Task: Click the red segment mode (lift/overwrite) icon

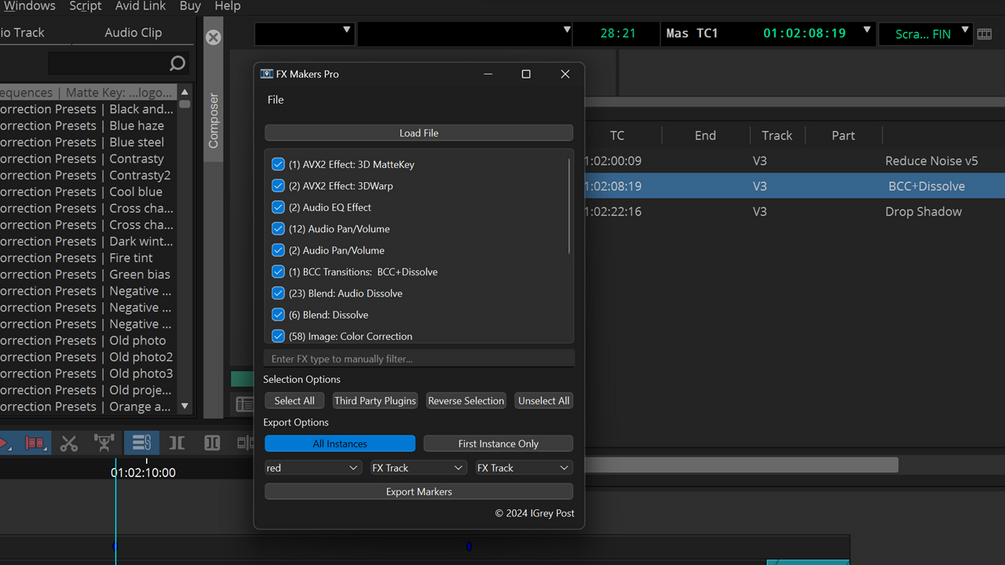Action: pyautogui.click(x=35, y=443)
